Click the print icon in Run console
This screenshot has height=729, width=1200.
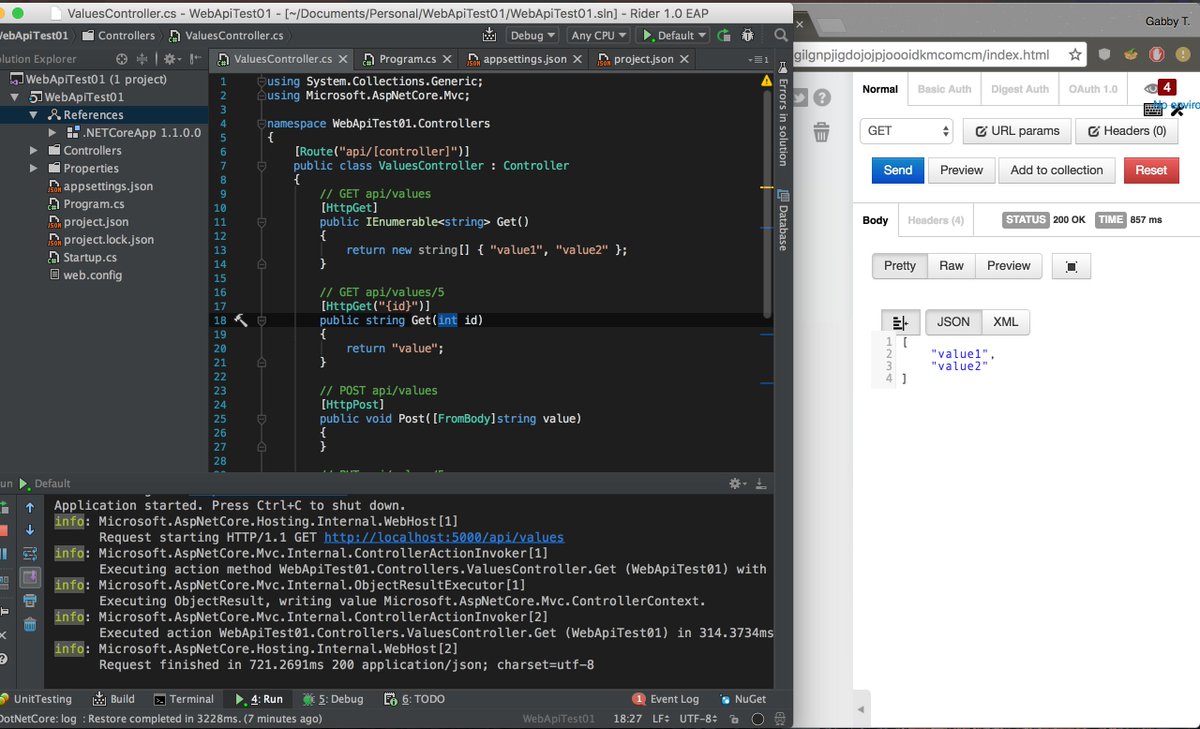tap(30, 601)
